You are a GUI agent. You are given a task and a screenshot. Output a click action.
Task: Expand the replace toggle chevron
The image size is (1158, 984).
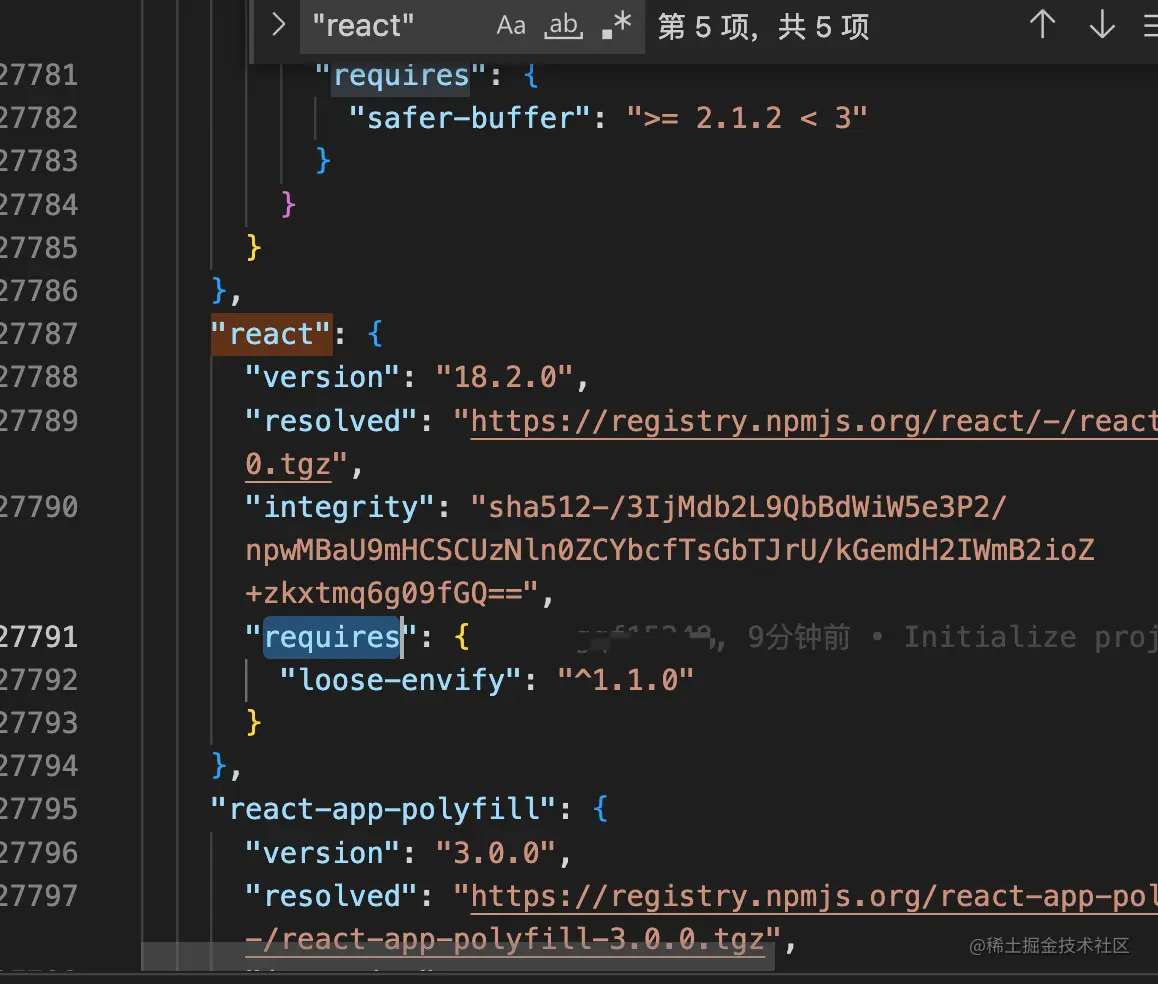coord(278,25)
